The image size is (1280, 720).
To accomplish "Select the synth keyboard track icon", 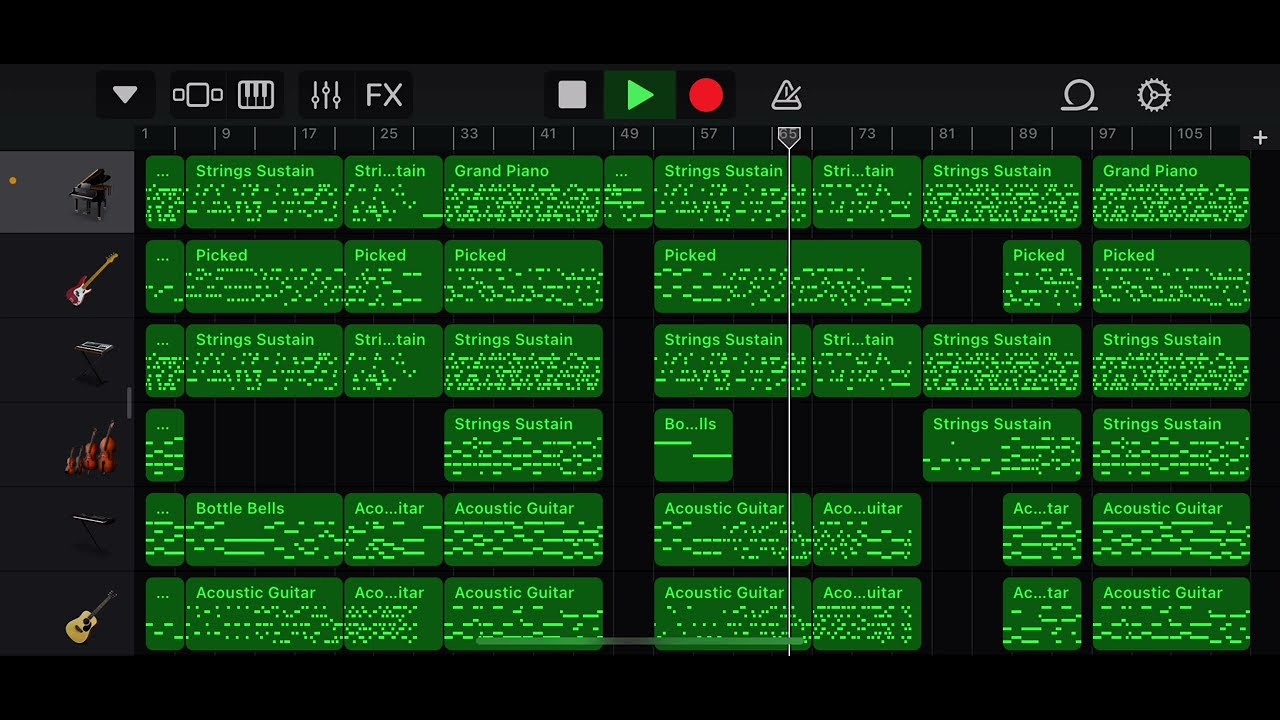I will pyautogui.click(x=93, y=362).
